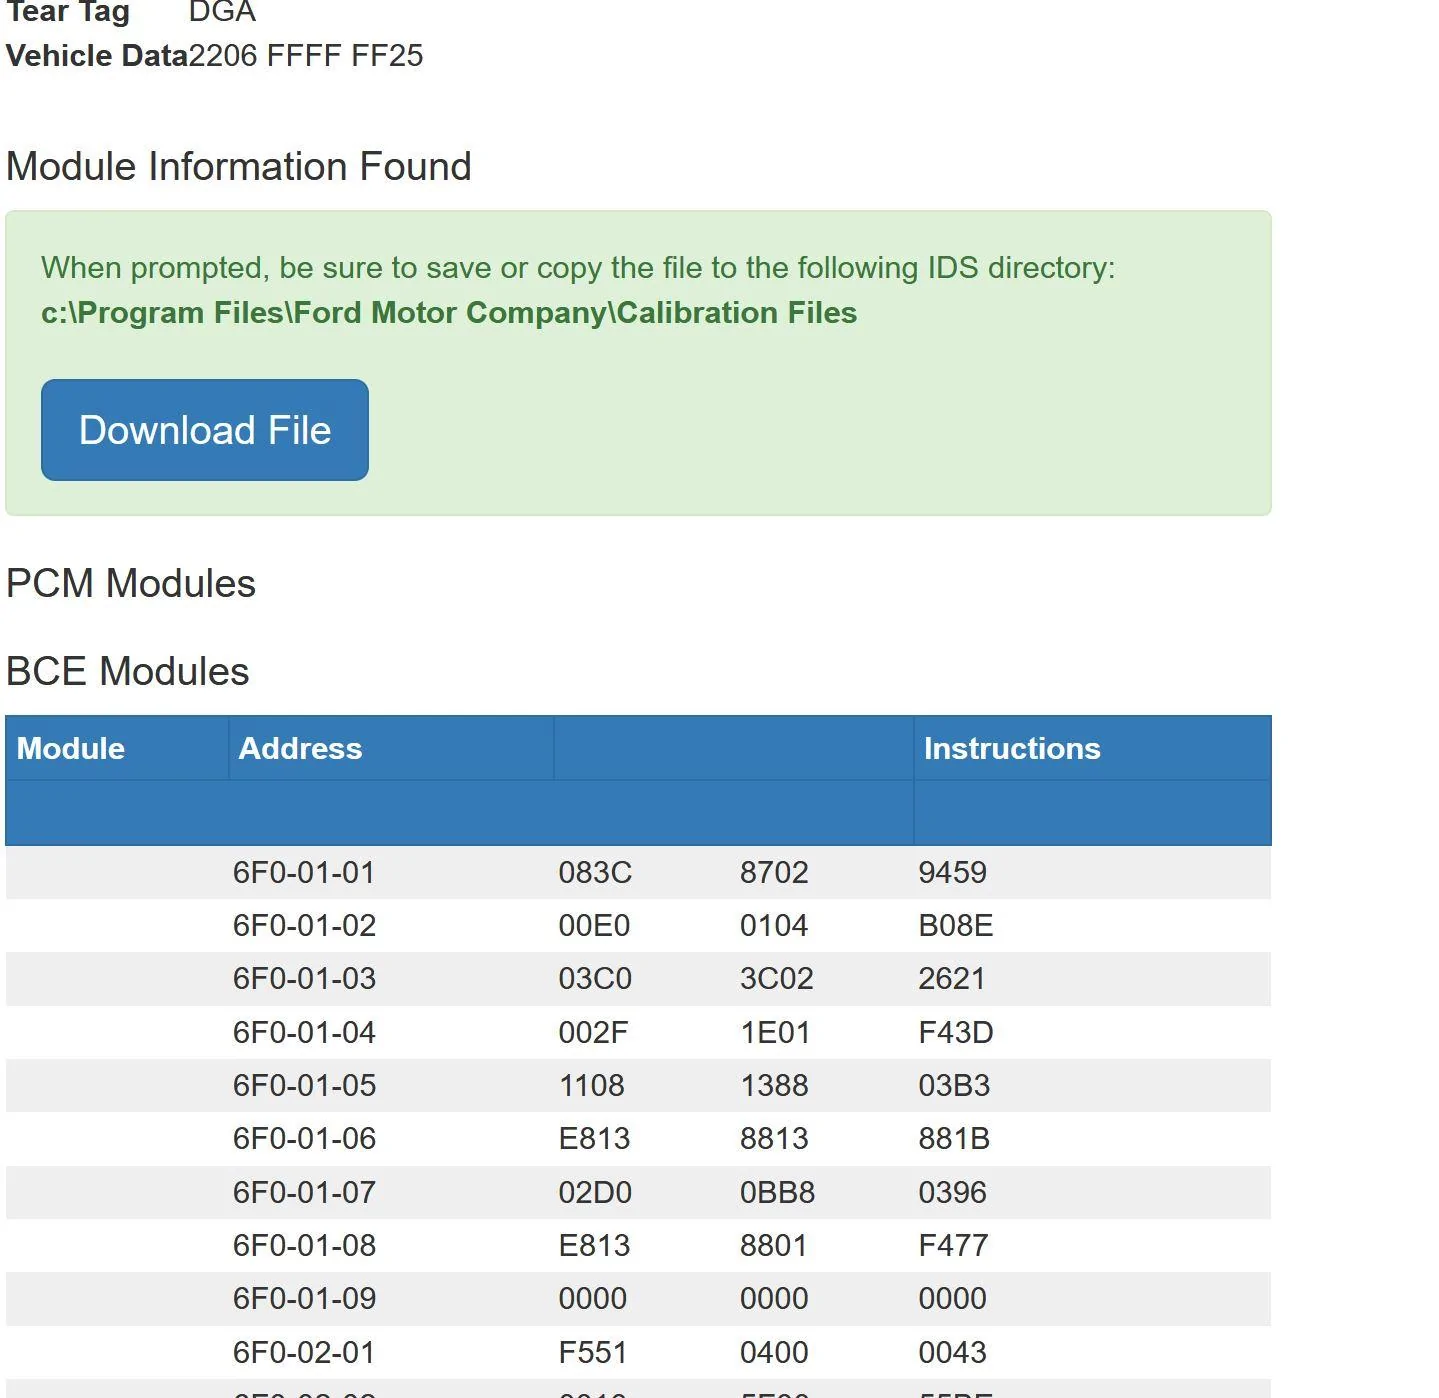Click value 8813 in row 6F0-01-06
Screen dimensions: 1439x1398
[774, 1138]
